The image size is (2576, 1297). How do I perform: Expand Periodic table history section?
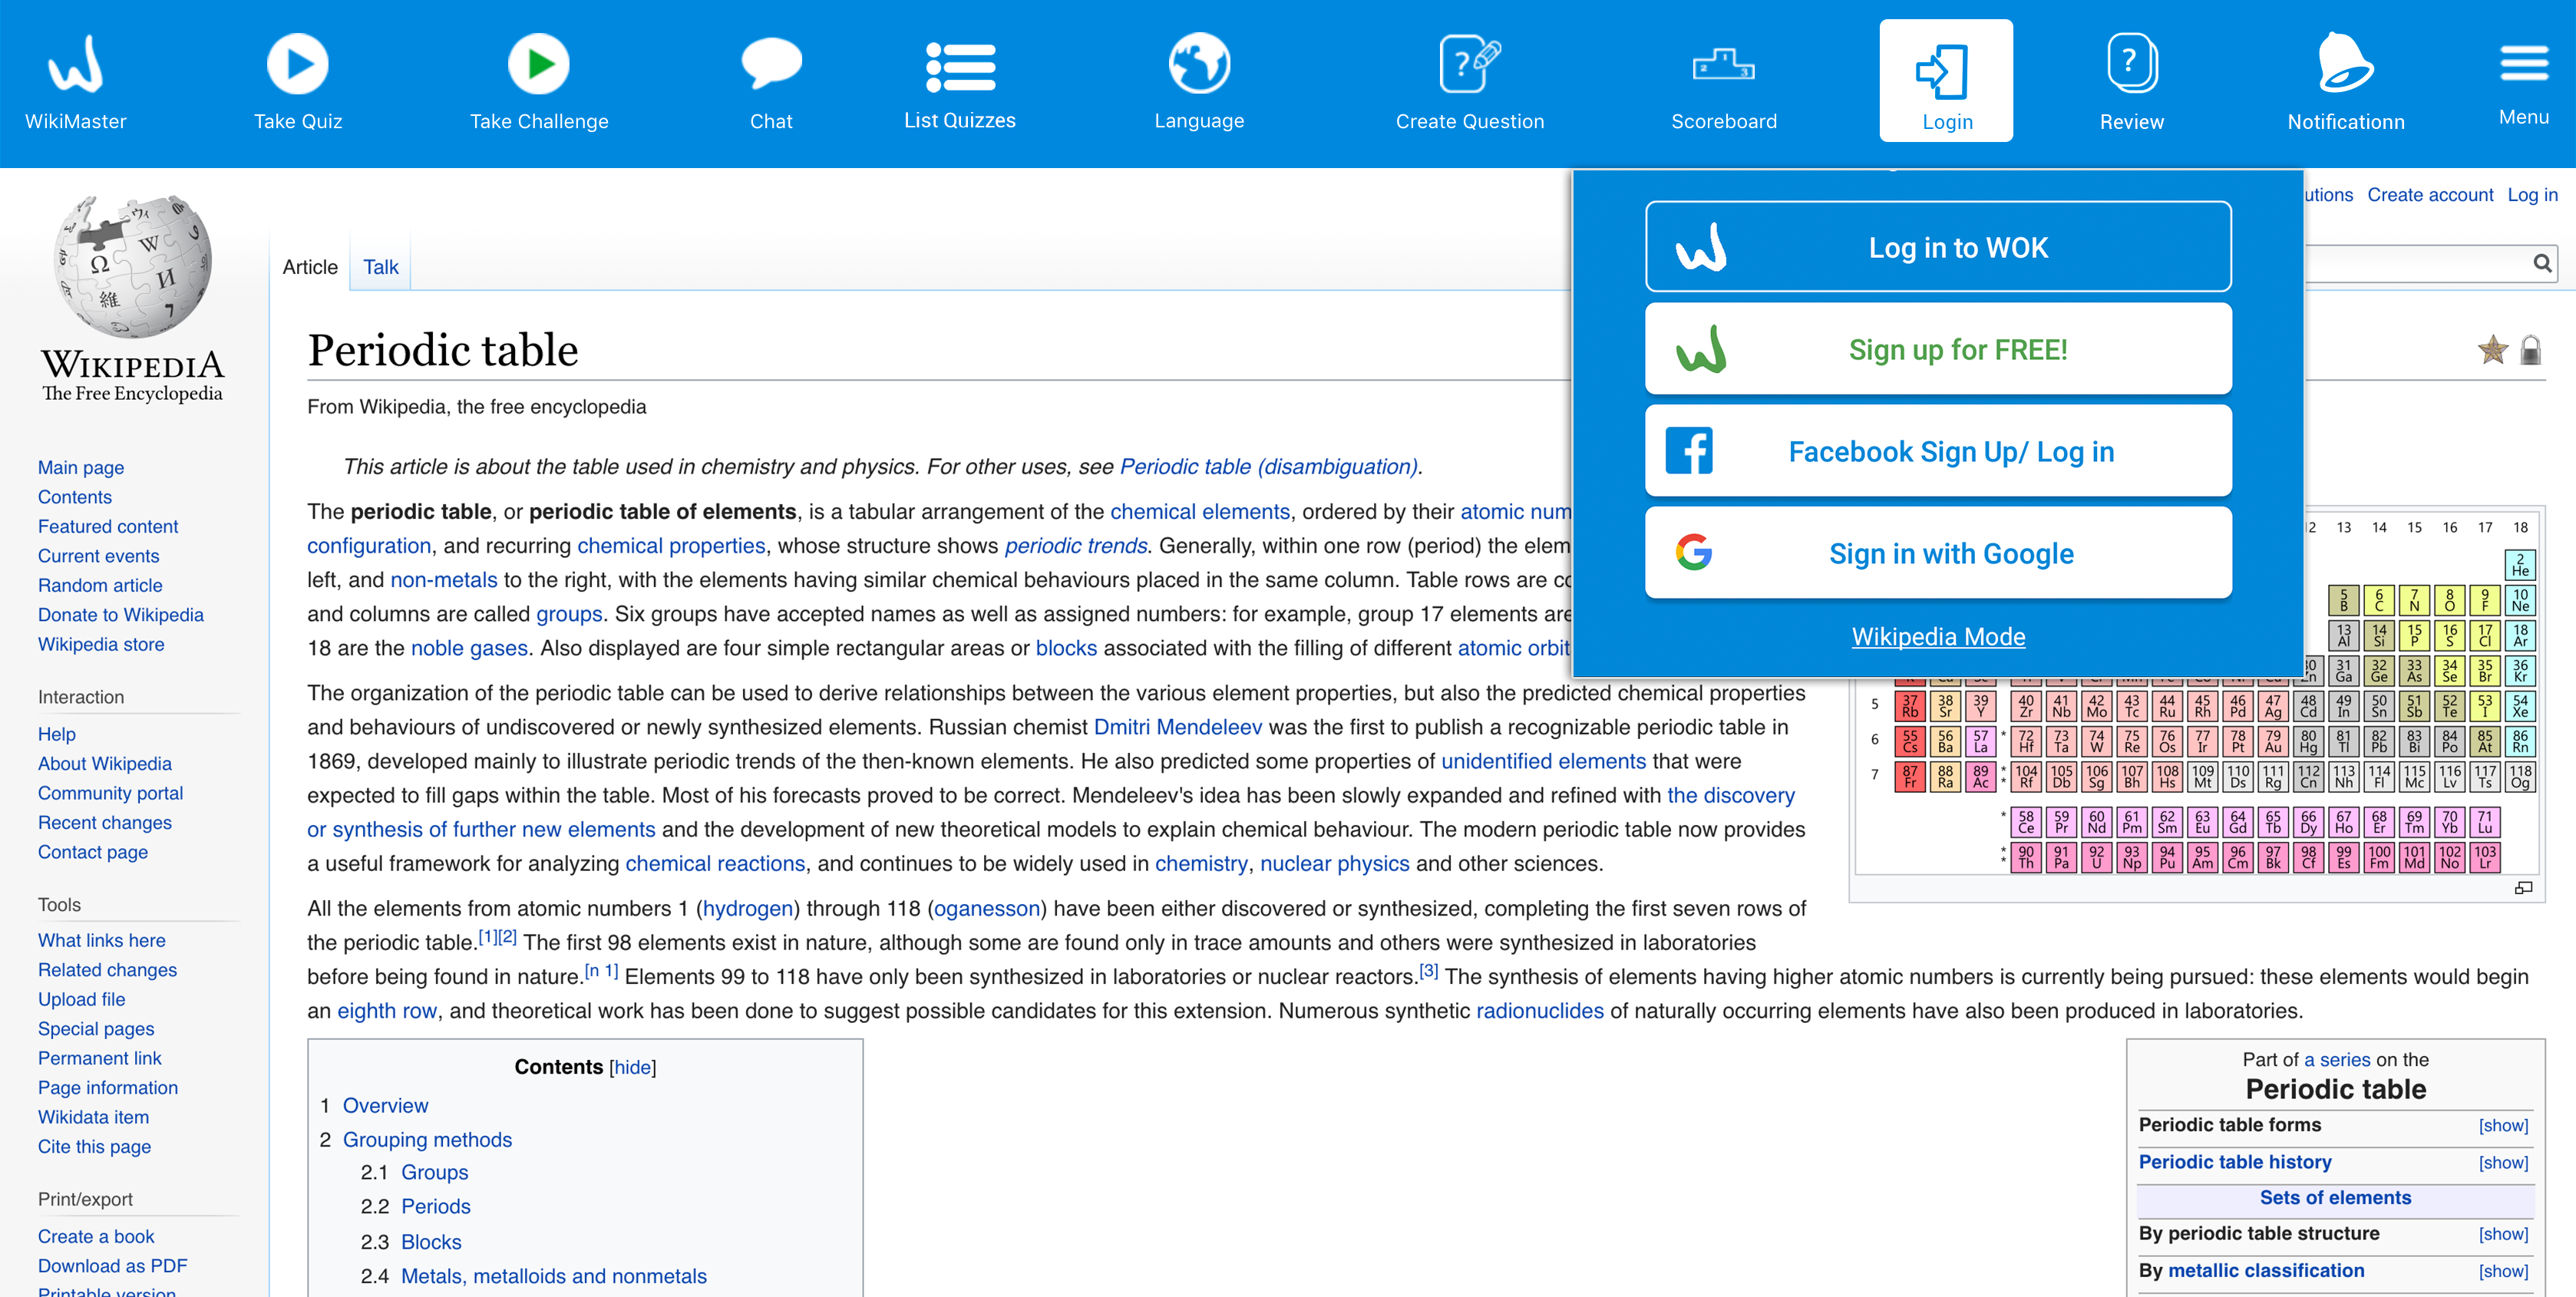2502,1162
